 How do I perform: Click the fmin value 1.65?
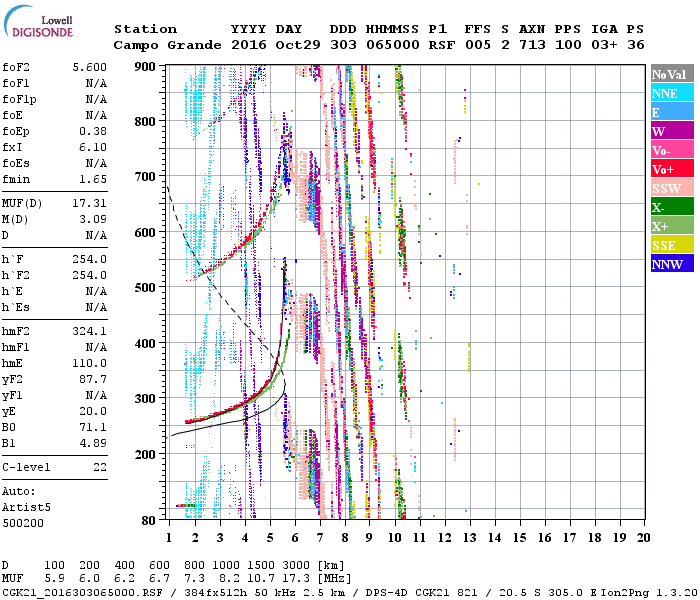pos(93,179)
